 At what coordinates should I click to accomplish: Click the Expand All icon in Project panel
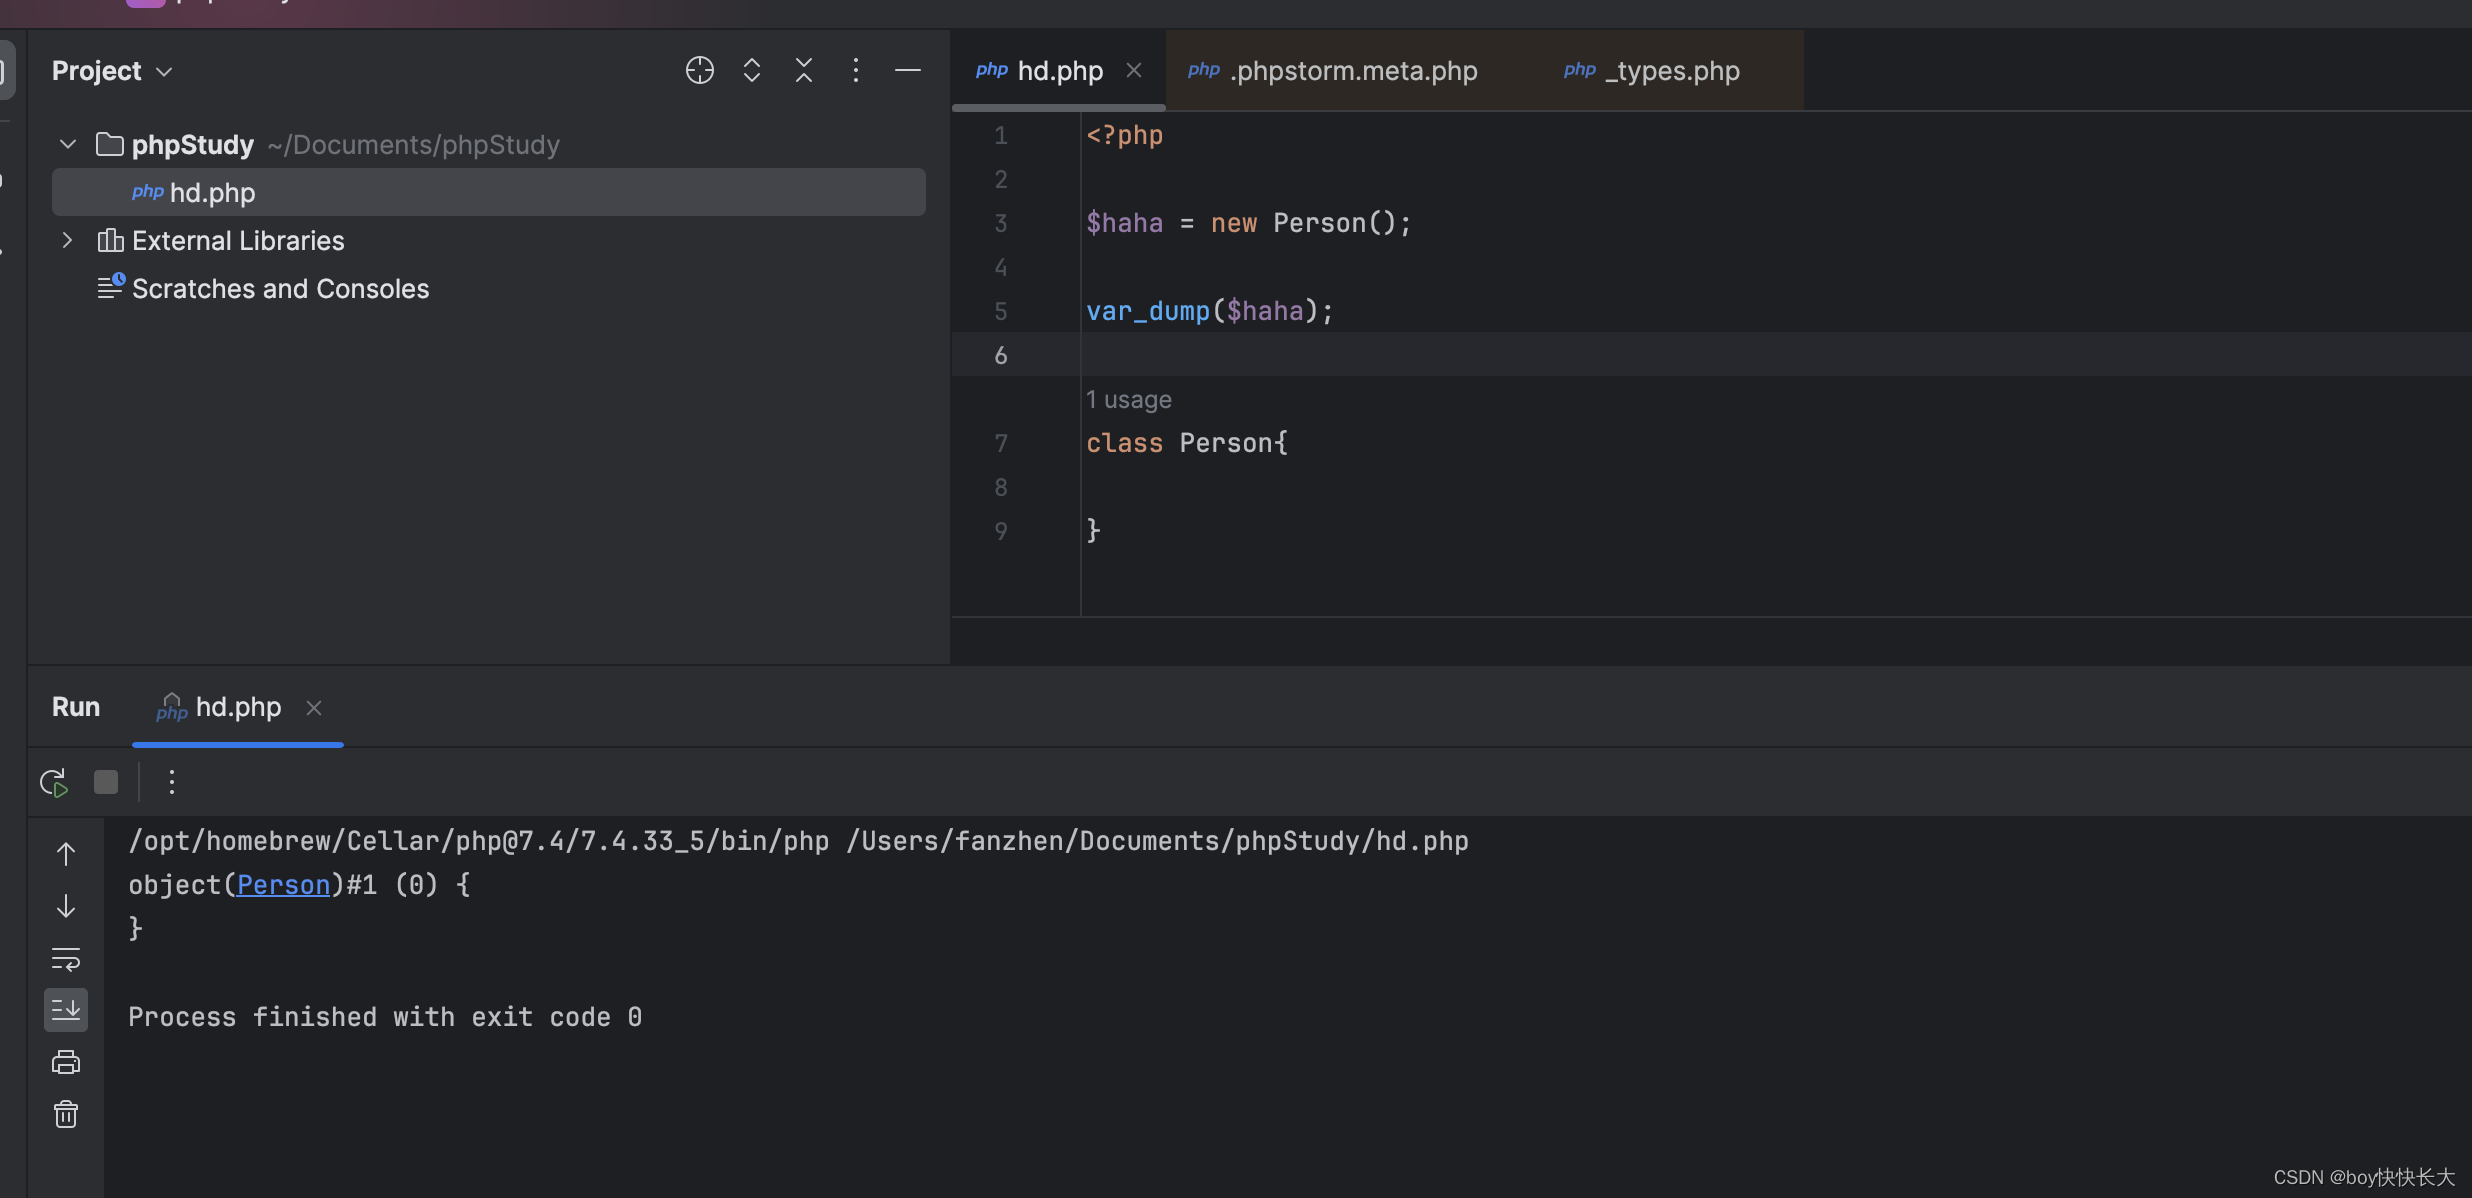tap(752, 70)
